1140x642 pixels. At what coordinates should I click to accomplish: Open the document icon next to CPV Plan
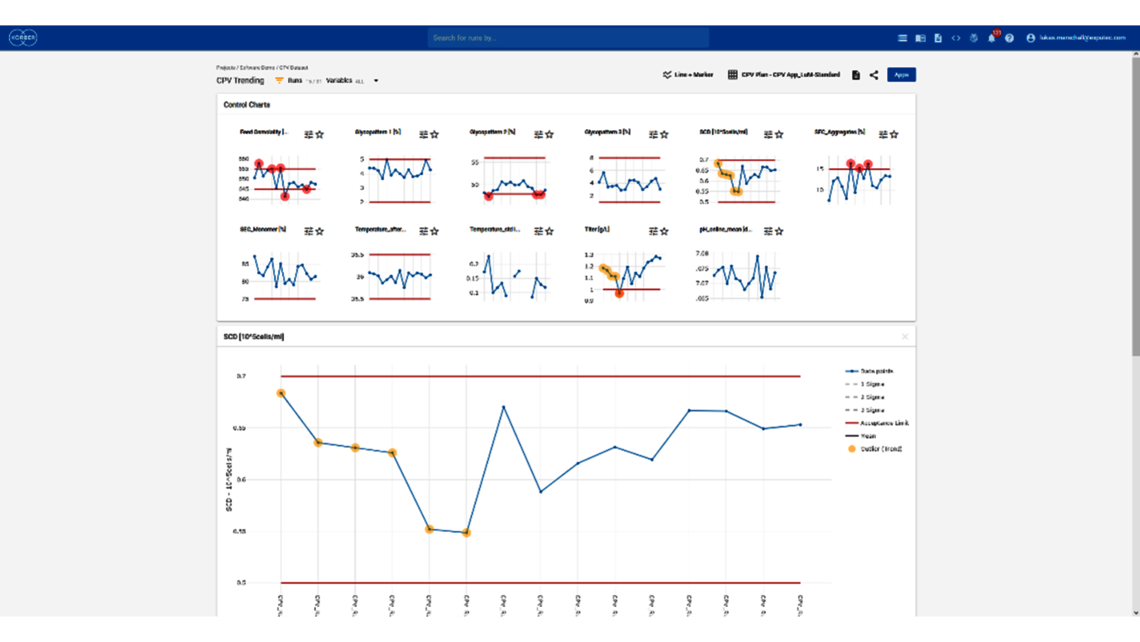(x=856, y=75)
